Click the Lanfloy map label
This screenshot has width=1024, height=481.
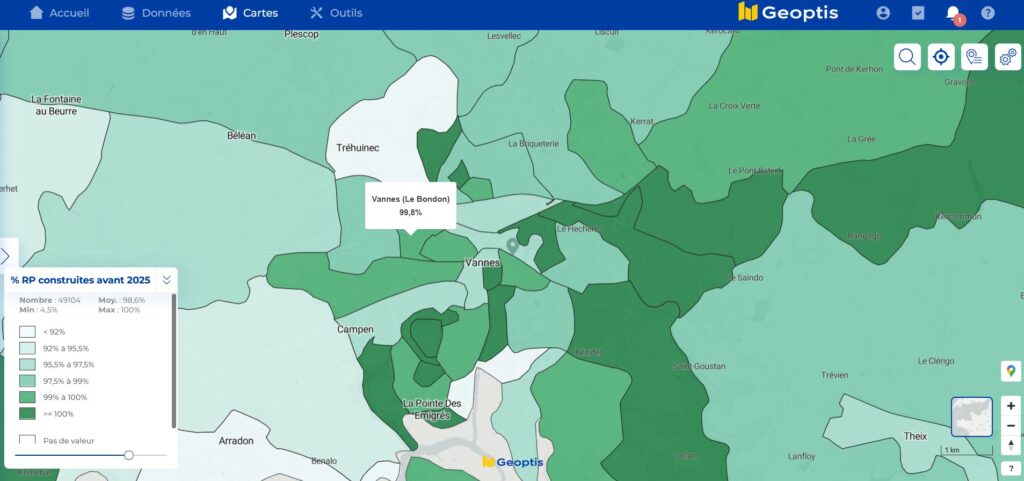click(x=801, y=456)
